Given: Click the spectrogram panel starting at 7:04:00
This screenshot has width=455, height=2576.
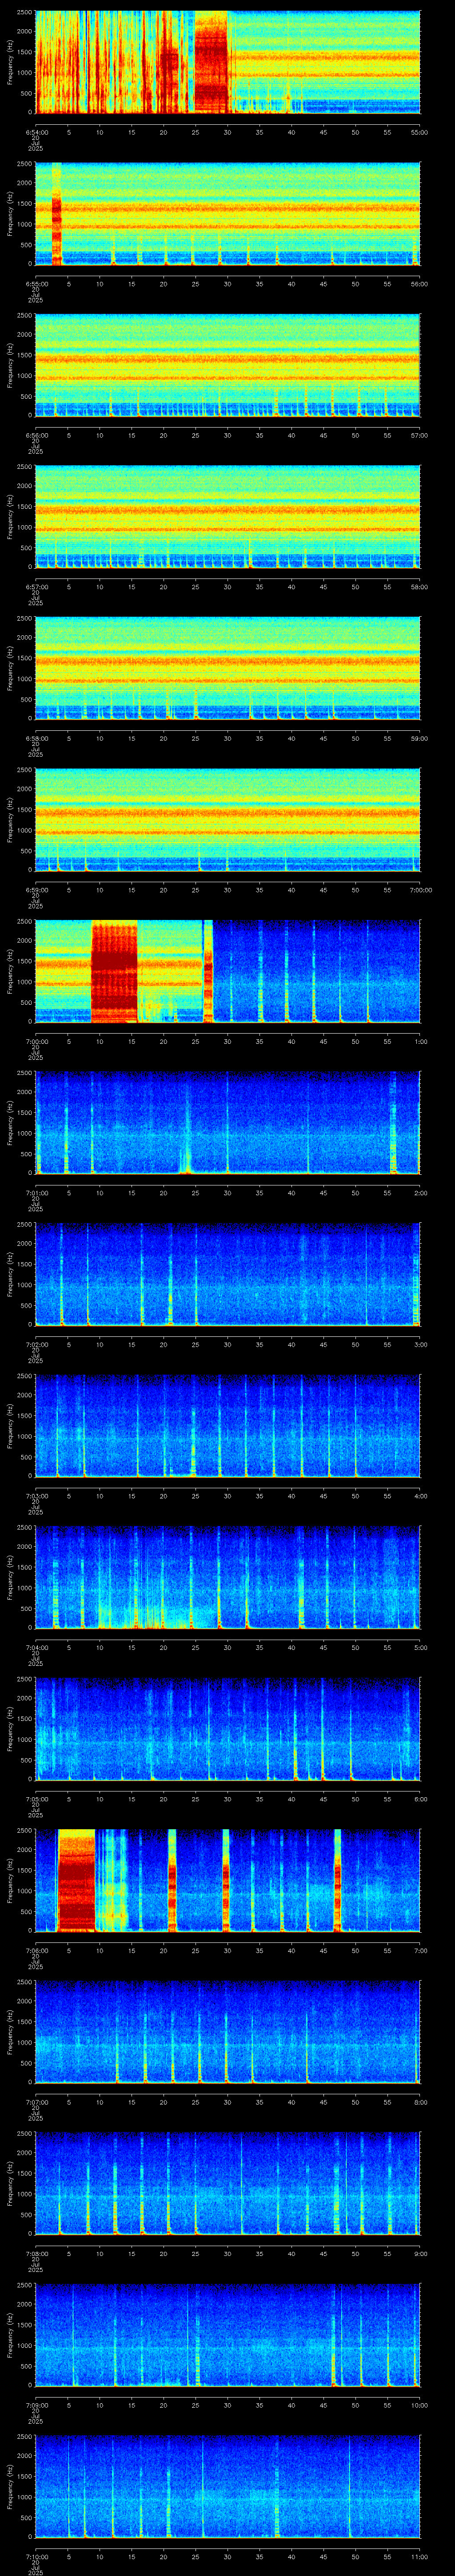Looking at the screenshot, I should pos(227,1578).
